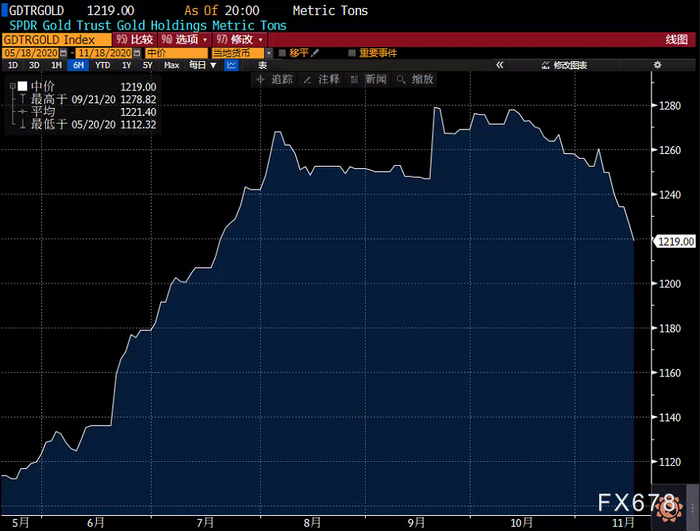Click the 1120 y-axis label
This screenshot has width=700, height=531.
(x=670, y=462)
